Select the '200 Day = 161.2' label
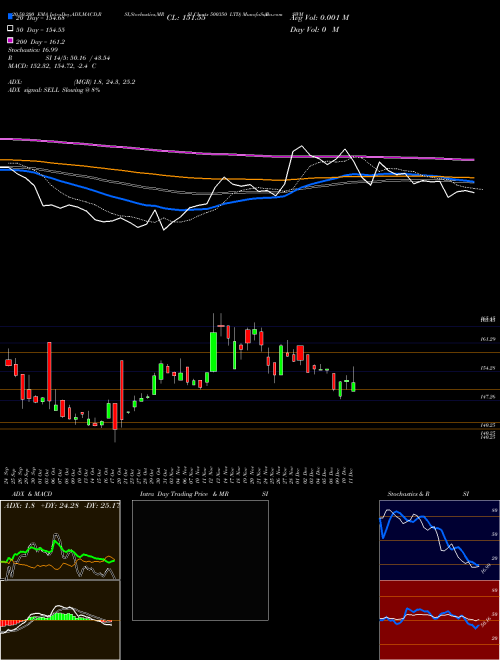This screenshot has height=660, width=500. click(40, 42)
